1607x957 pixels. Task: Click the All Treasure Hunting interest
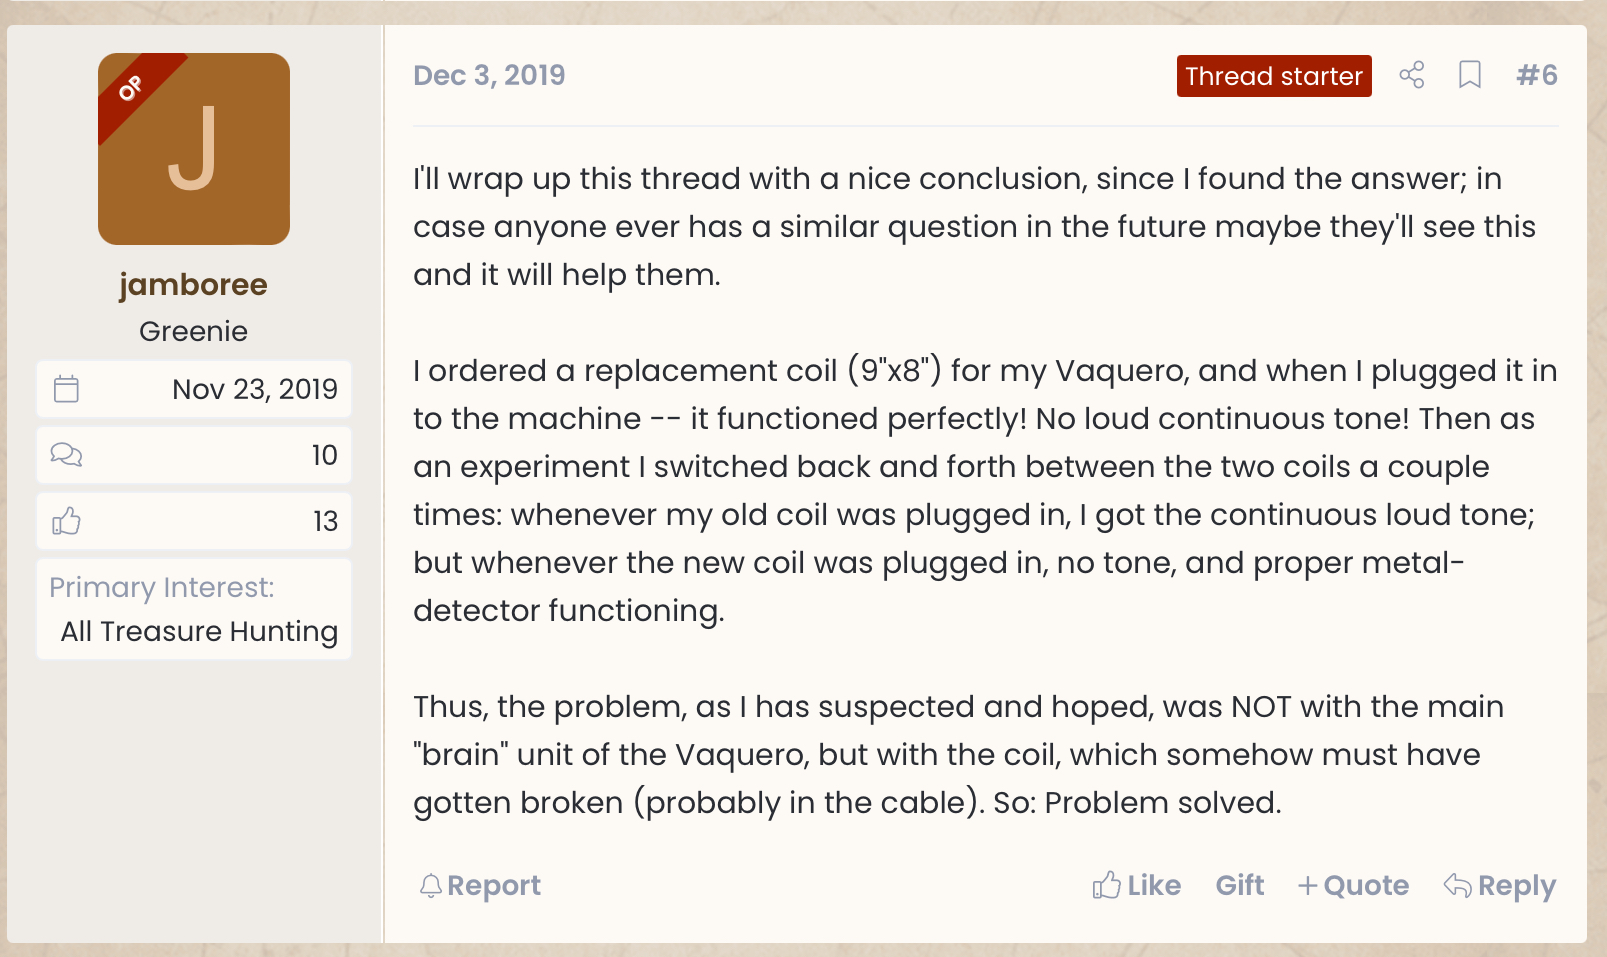coord(199,632)
